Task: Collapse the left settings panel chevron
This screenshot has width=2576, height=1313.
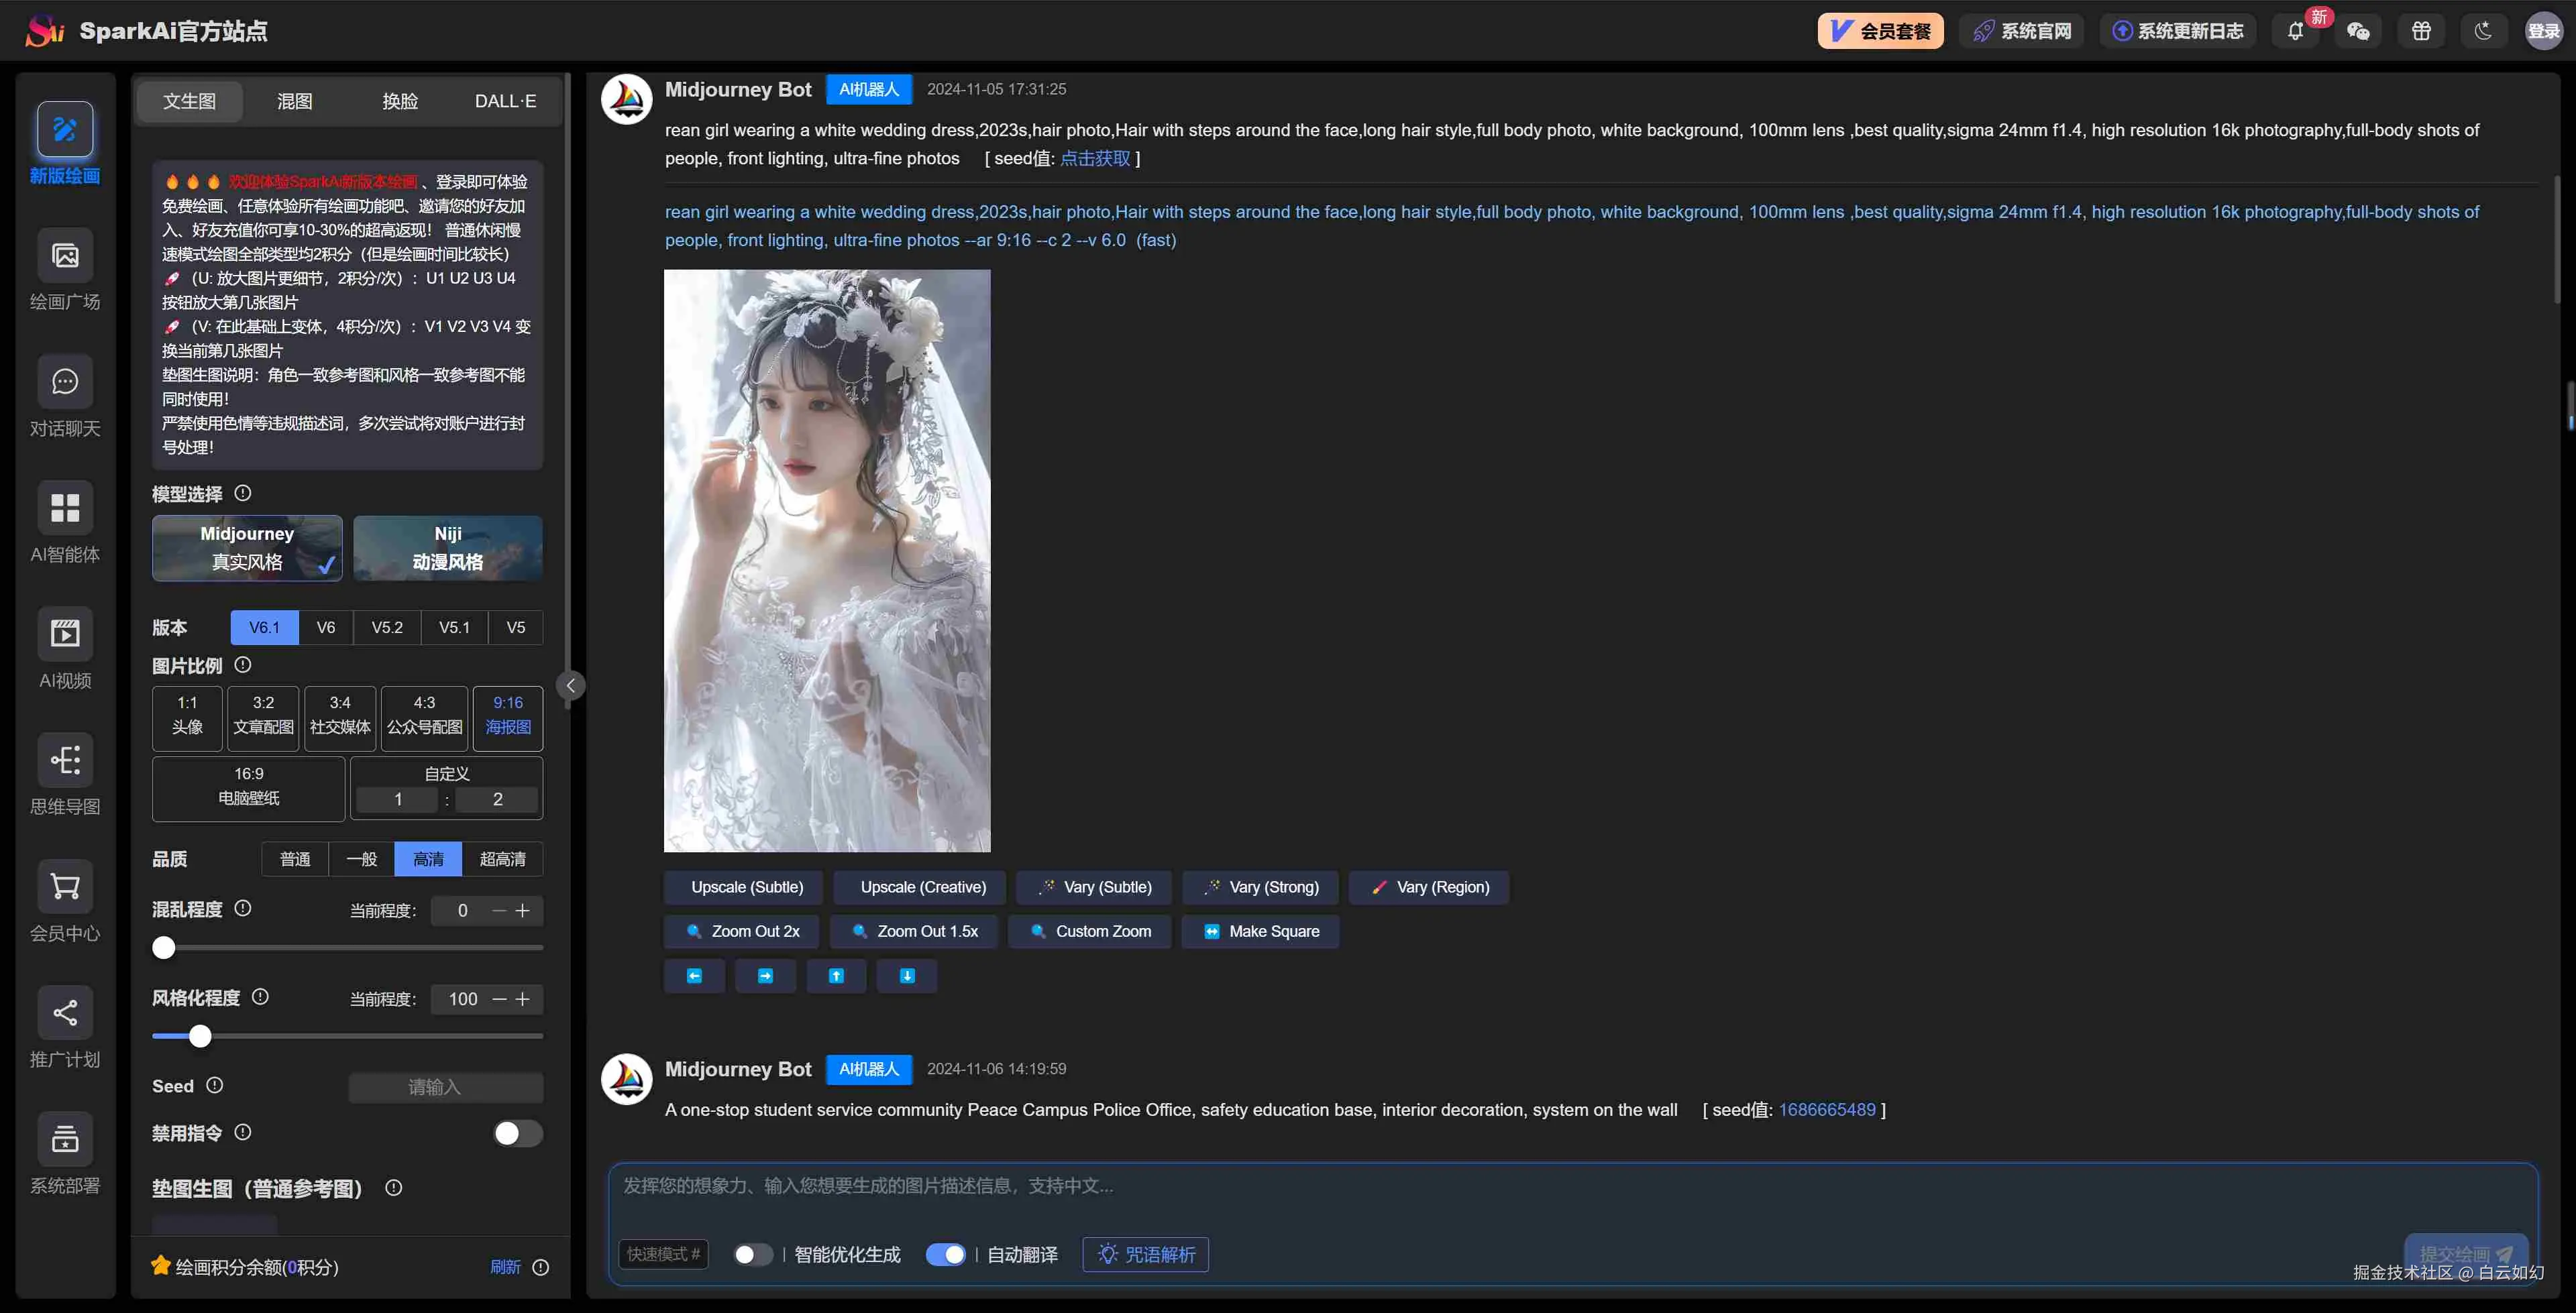Action: tap(570, 685)
